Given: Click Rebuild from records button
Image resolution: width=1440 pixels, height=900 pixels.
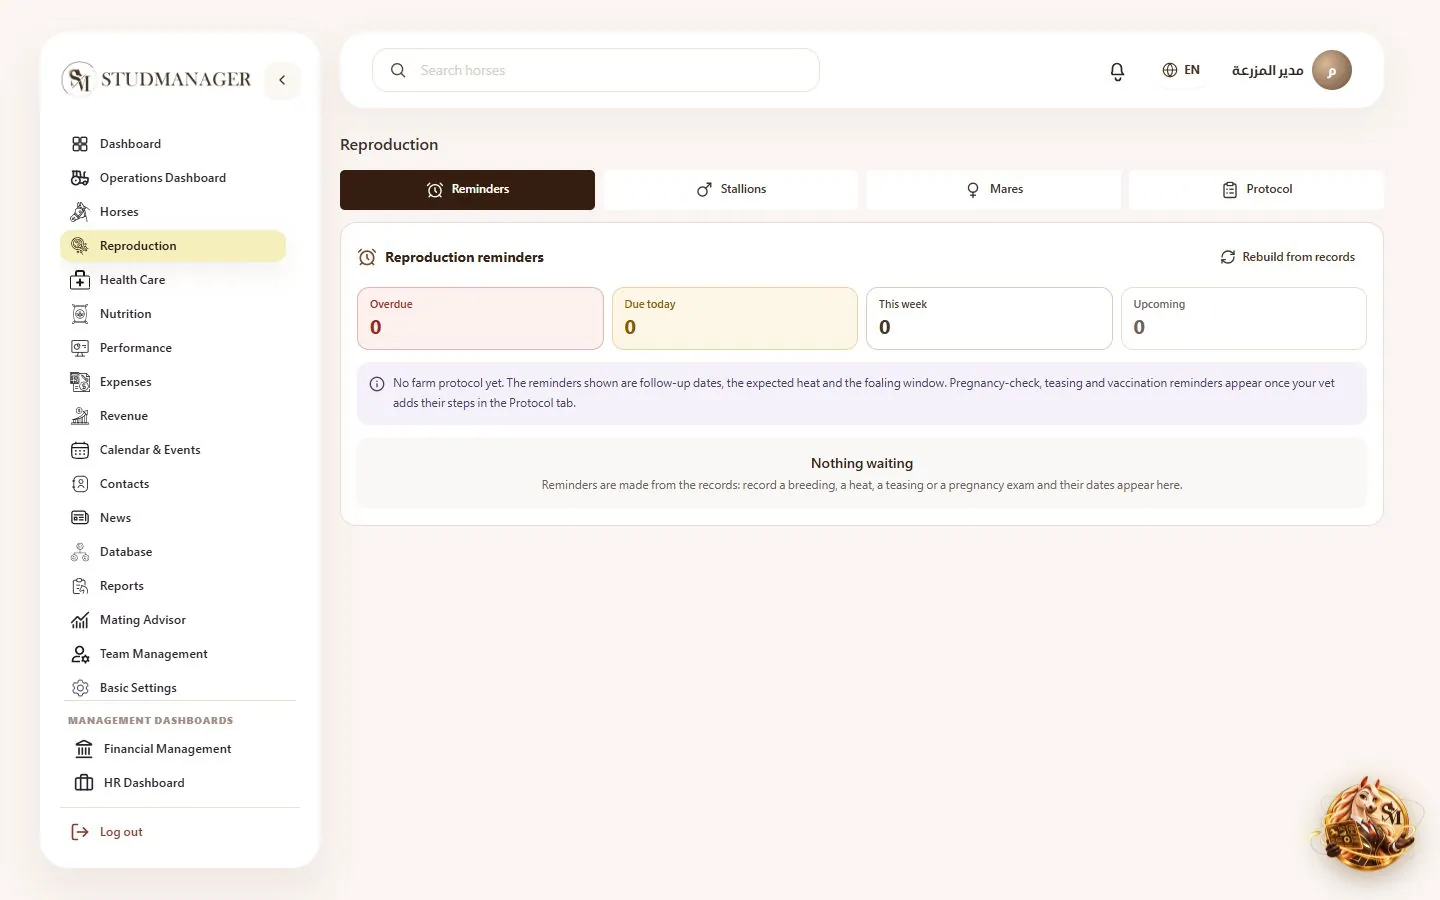Looking at the screenshot, I should tap(1288, 257).
